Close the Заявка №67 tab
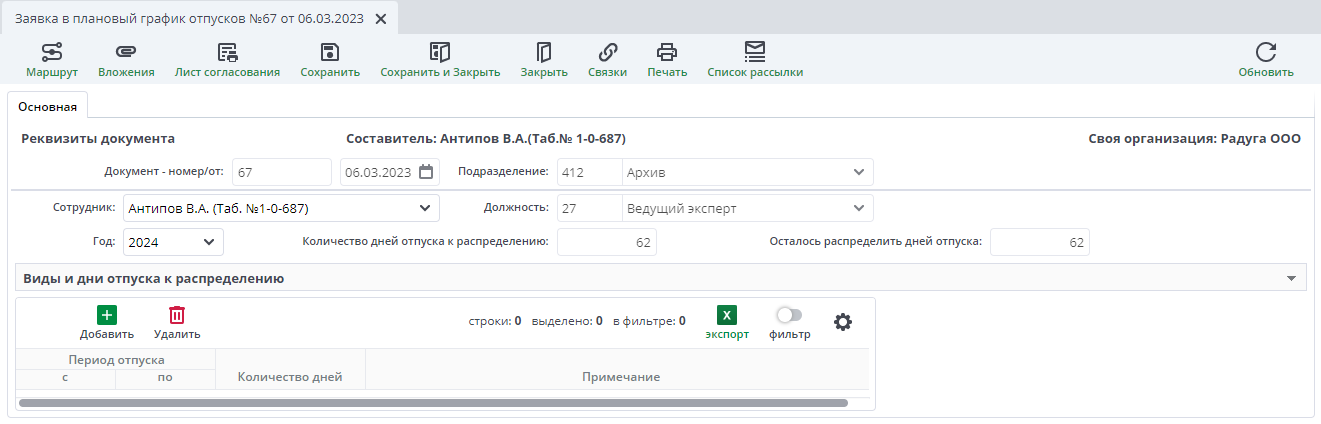Screen dimensions: 1321x424 (x=380, y=18)
